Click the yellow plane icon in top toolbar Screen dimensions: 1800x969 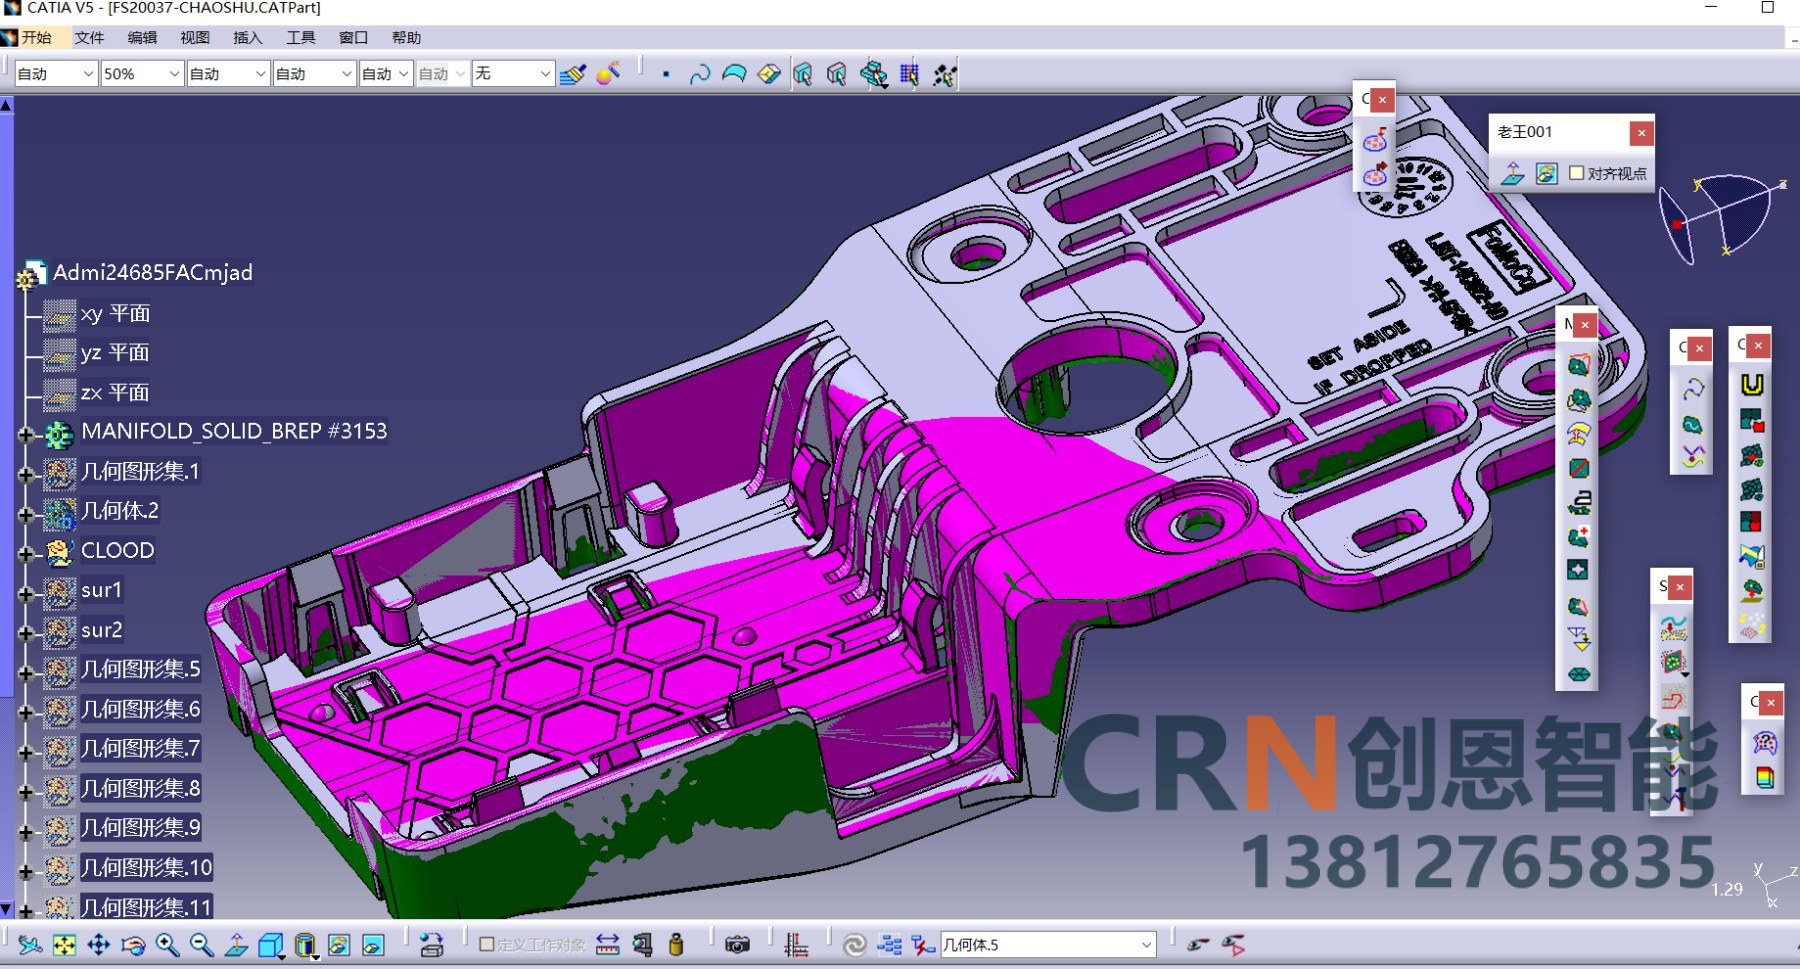769,74
